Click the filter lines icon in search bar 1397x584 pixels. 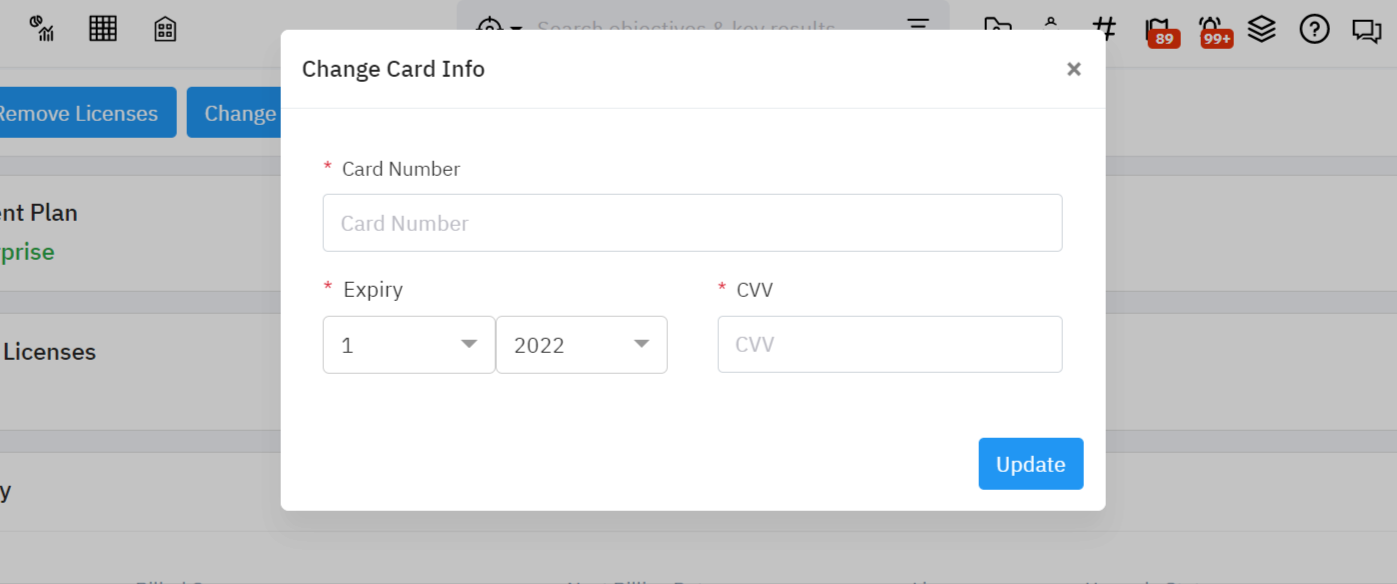click(918, 26)
